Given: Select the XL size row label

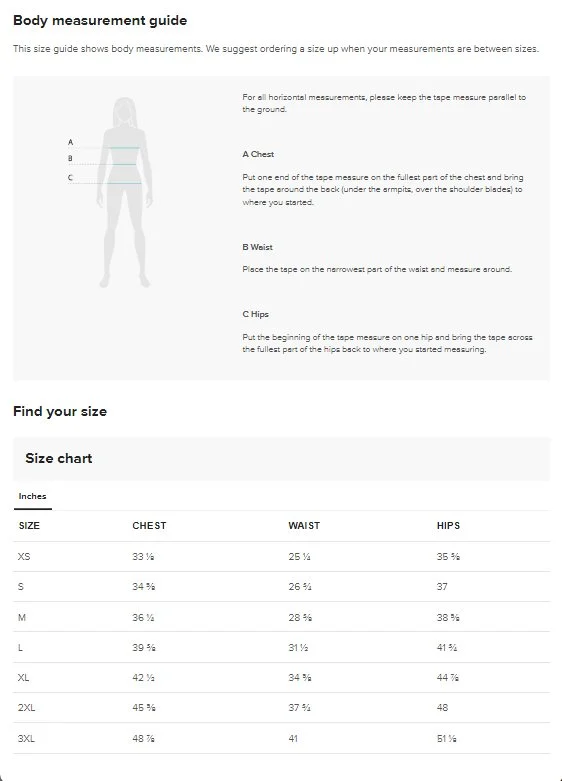Looking at the screenshot, I should tap(23, 677).
